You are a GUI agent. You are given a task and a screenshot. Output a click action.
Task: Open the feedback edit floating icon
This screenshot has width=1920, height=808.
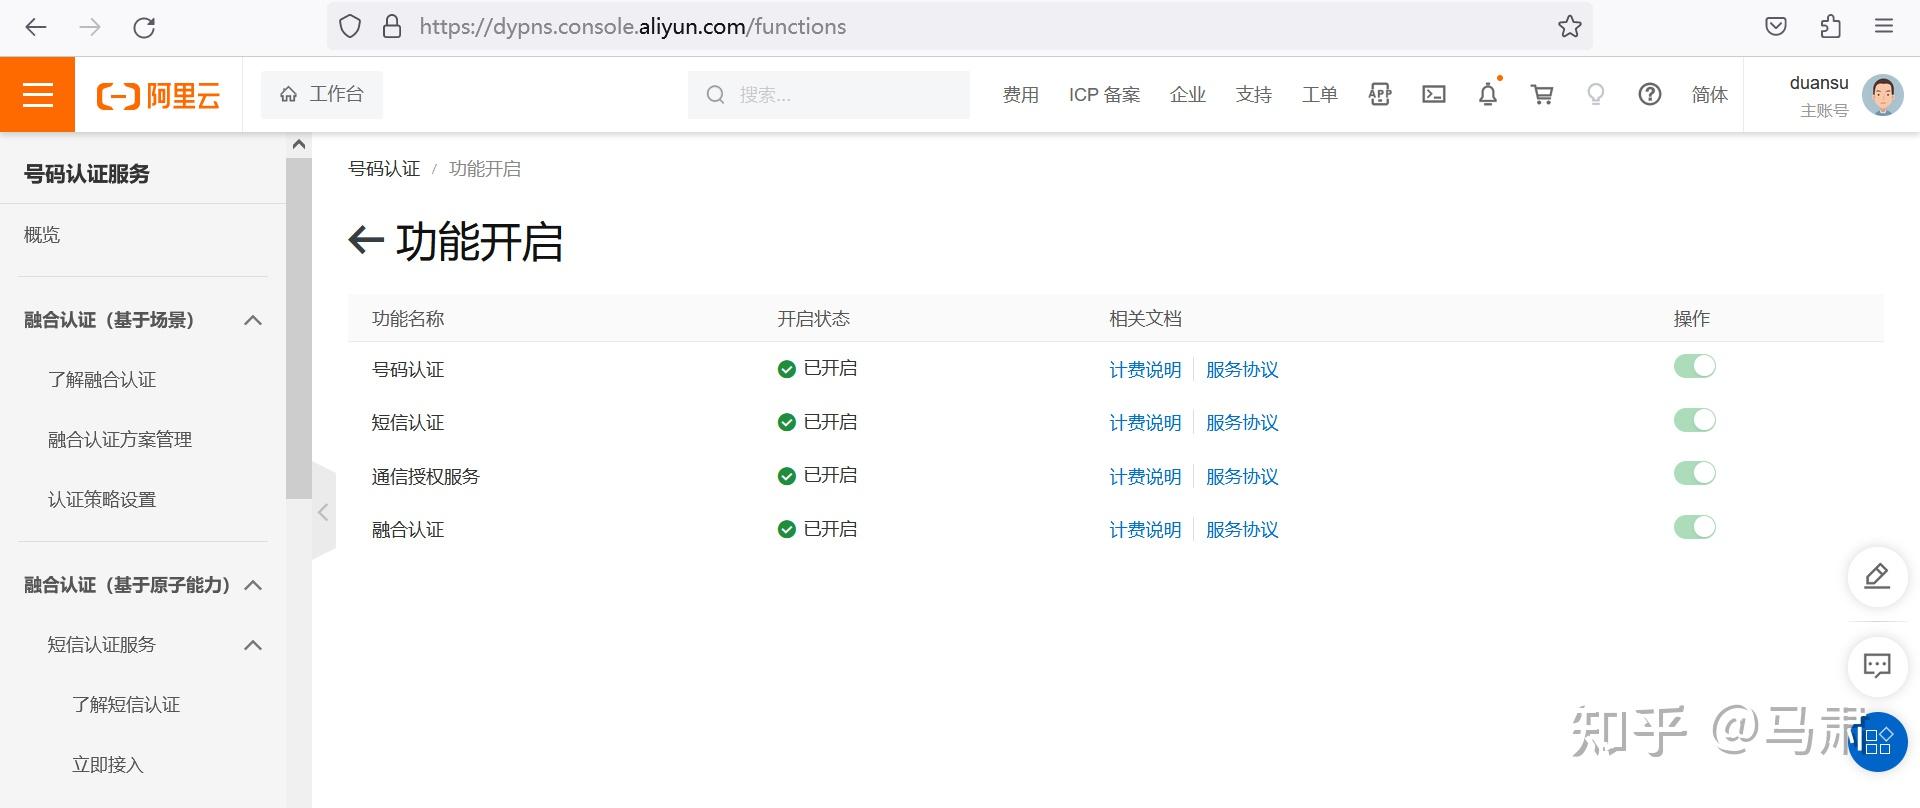[1877, 577]
